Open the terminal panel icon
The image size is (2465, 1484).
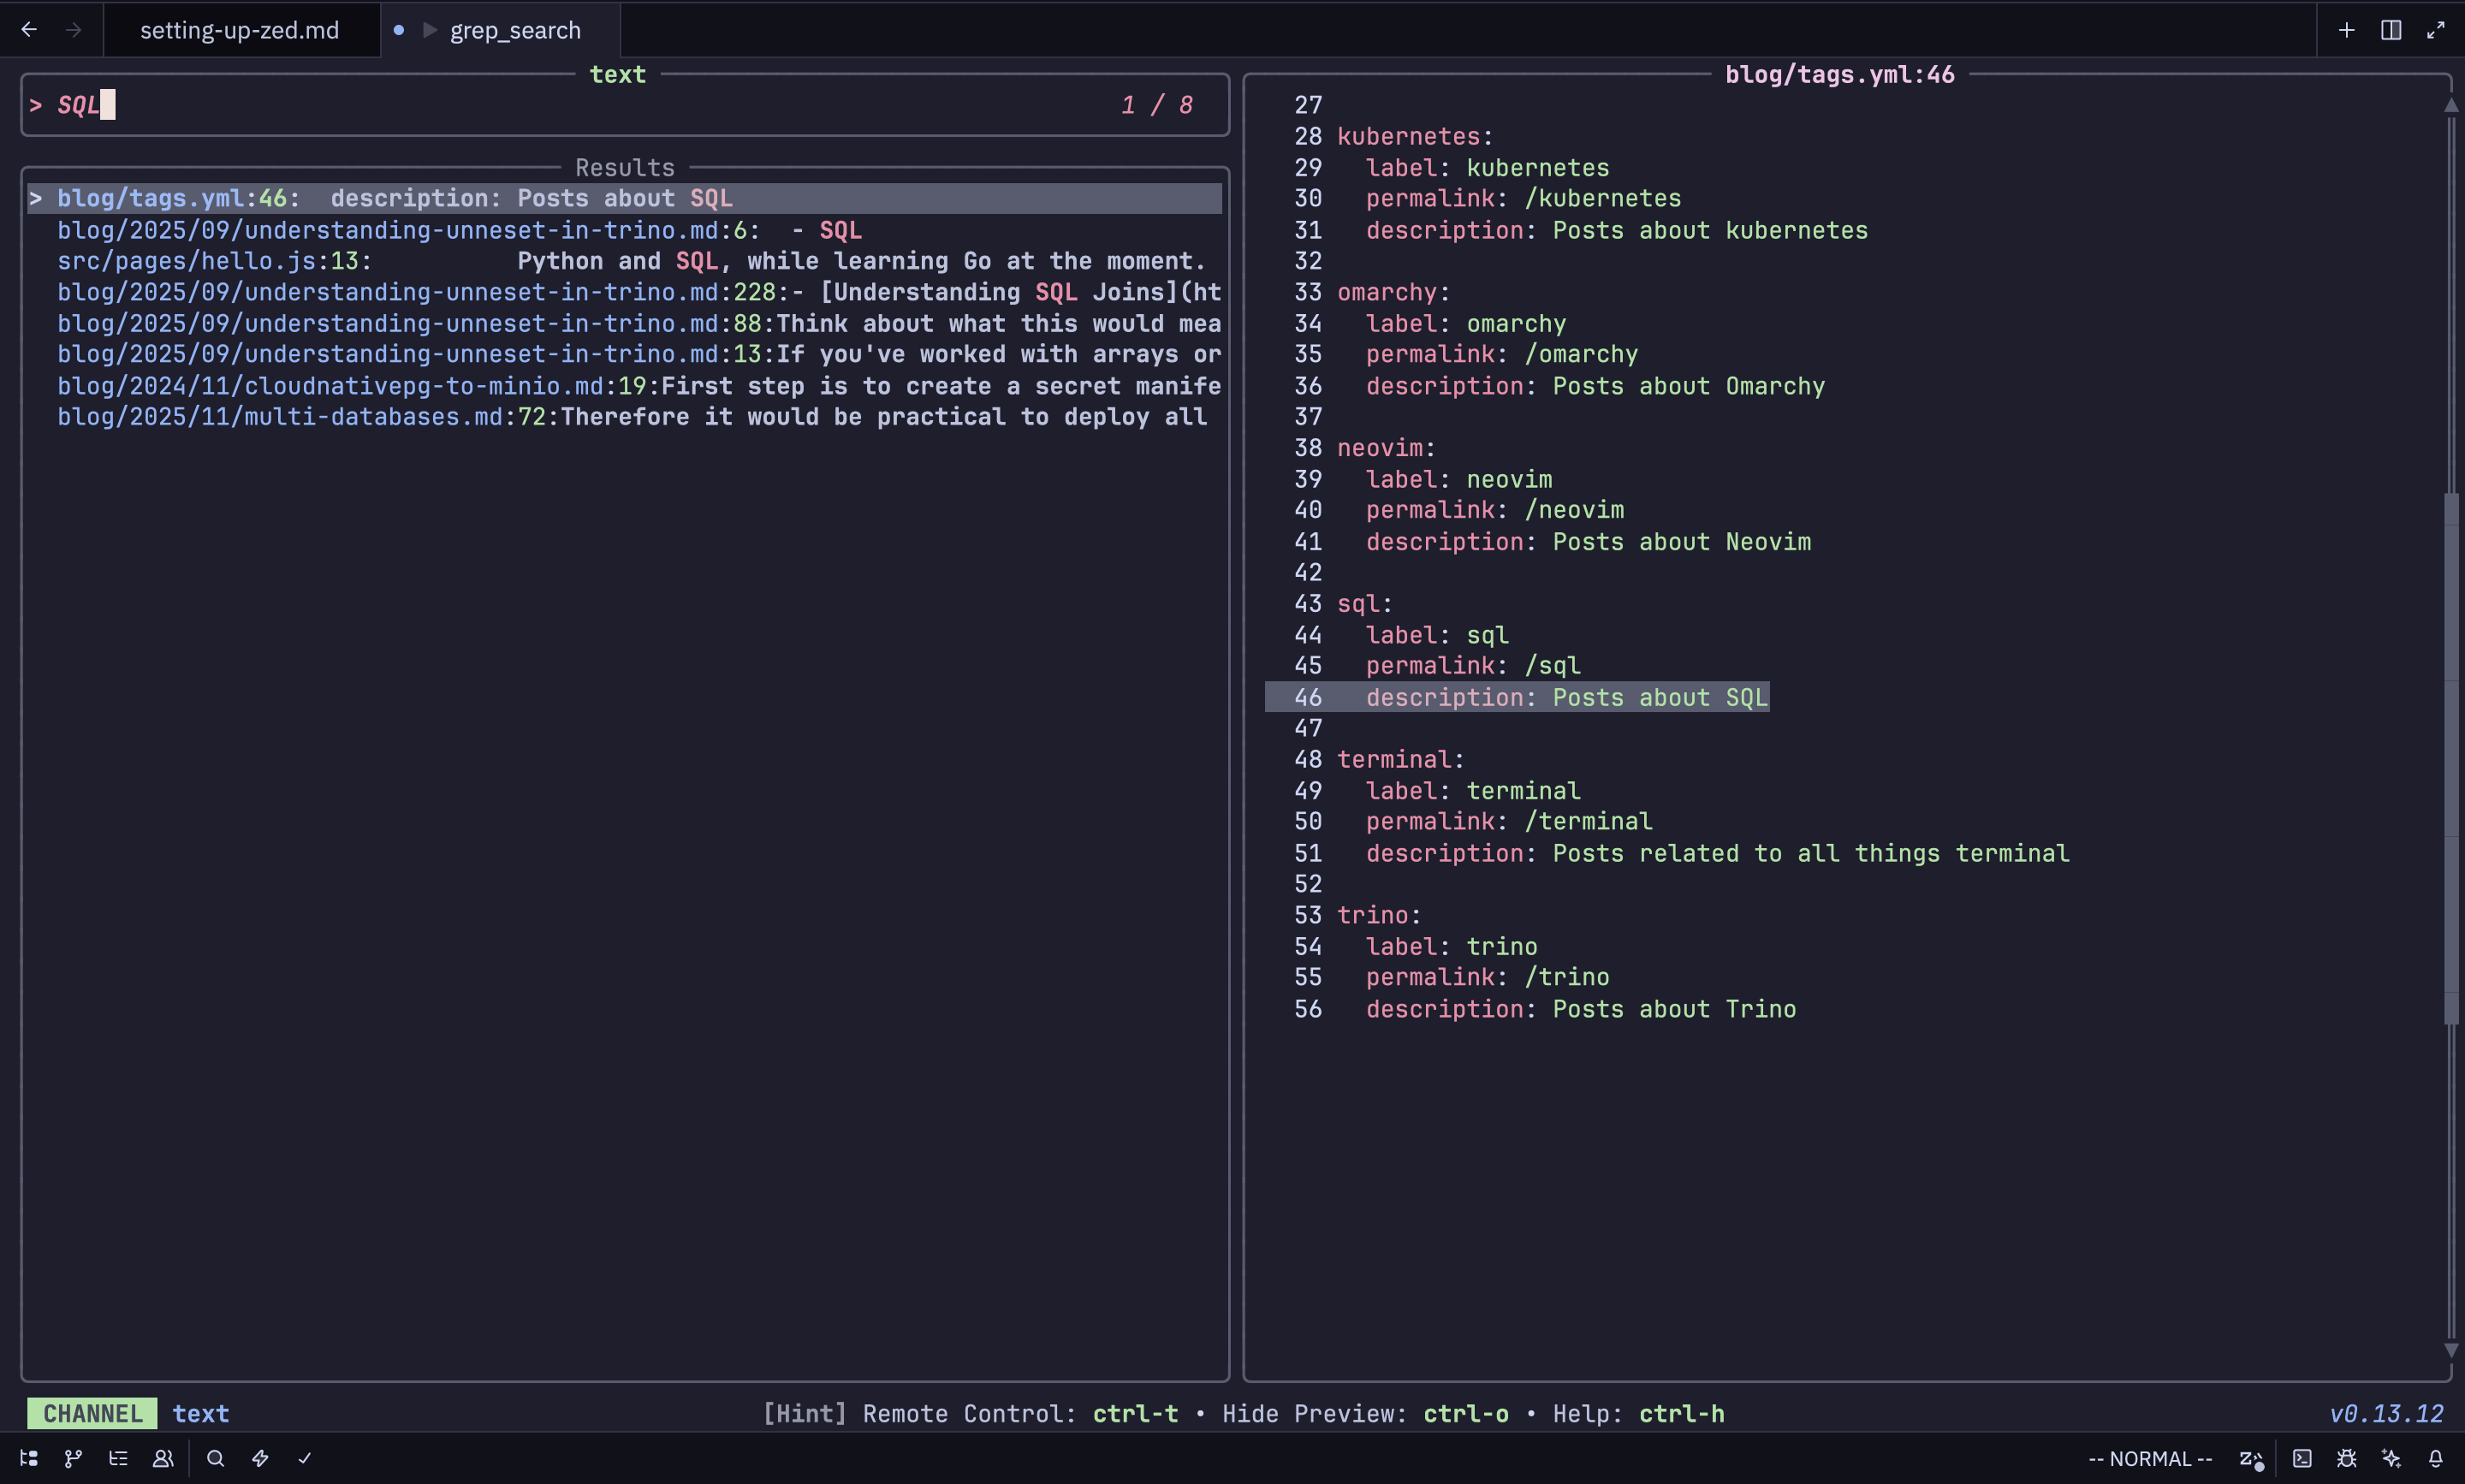pyautogui.click(x=2303, y=1458)
